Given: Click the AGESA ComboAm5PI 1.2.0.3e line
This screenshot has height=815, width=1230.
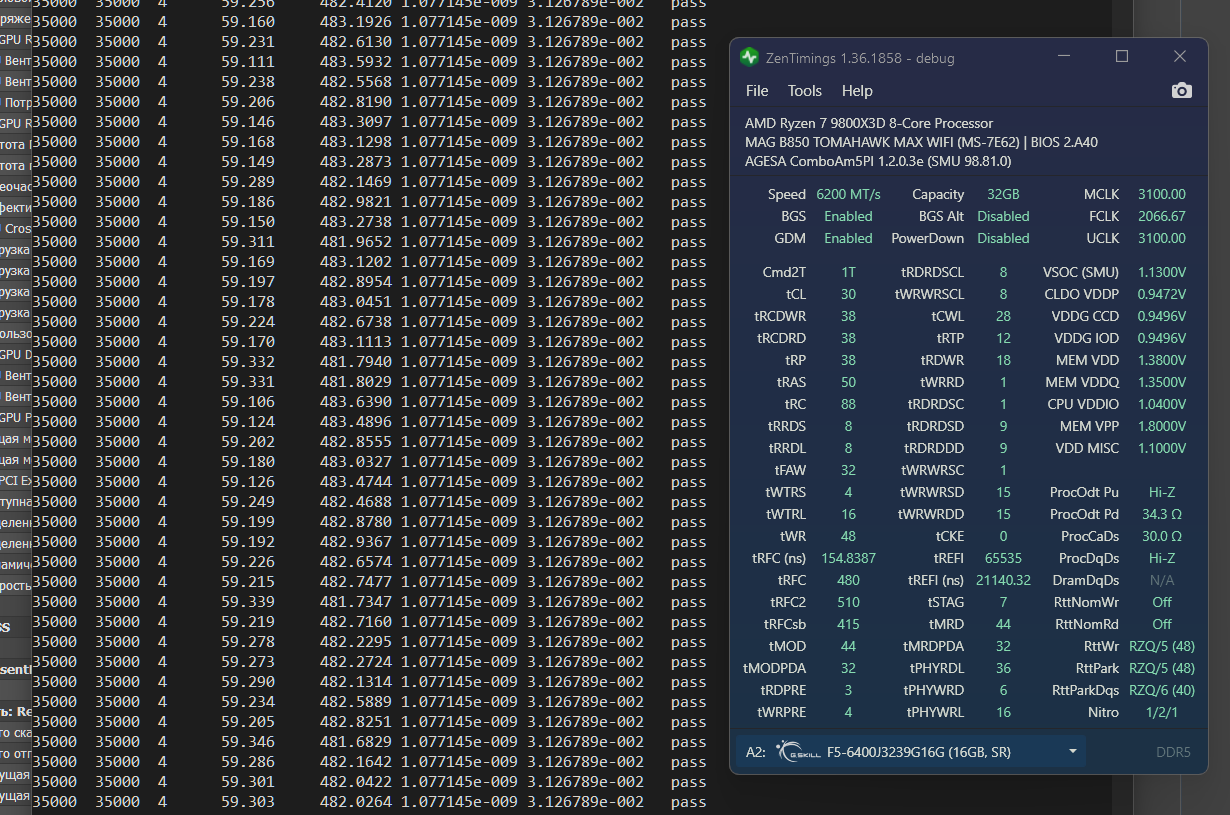Looking at the screenshot, I should pyautogui.click(x=878, y=161).
